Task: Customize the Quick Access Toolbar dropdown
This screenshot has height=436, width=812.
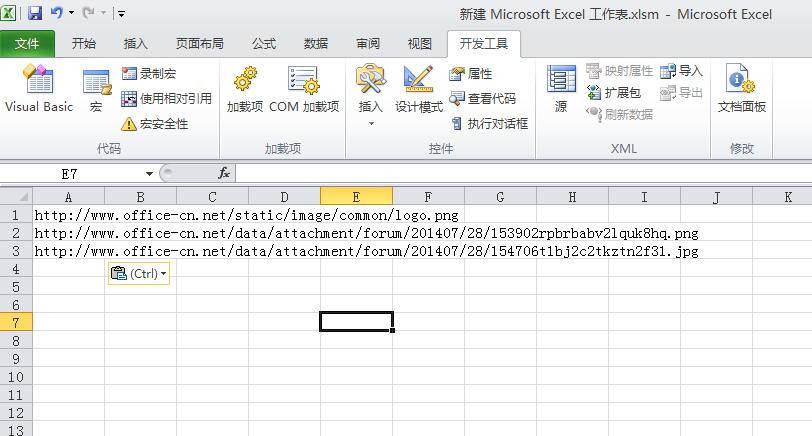Action: tap(121, 13)
